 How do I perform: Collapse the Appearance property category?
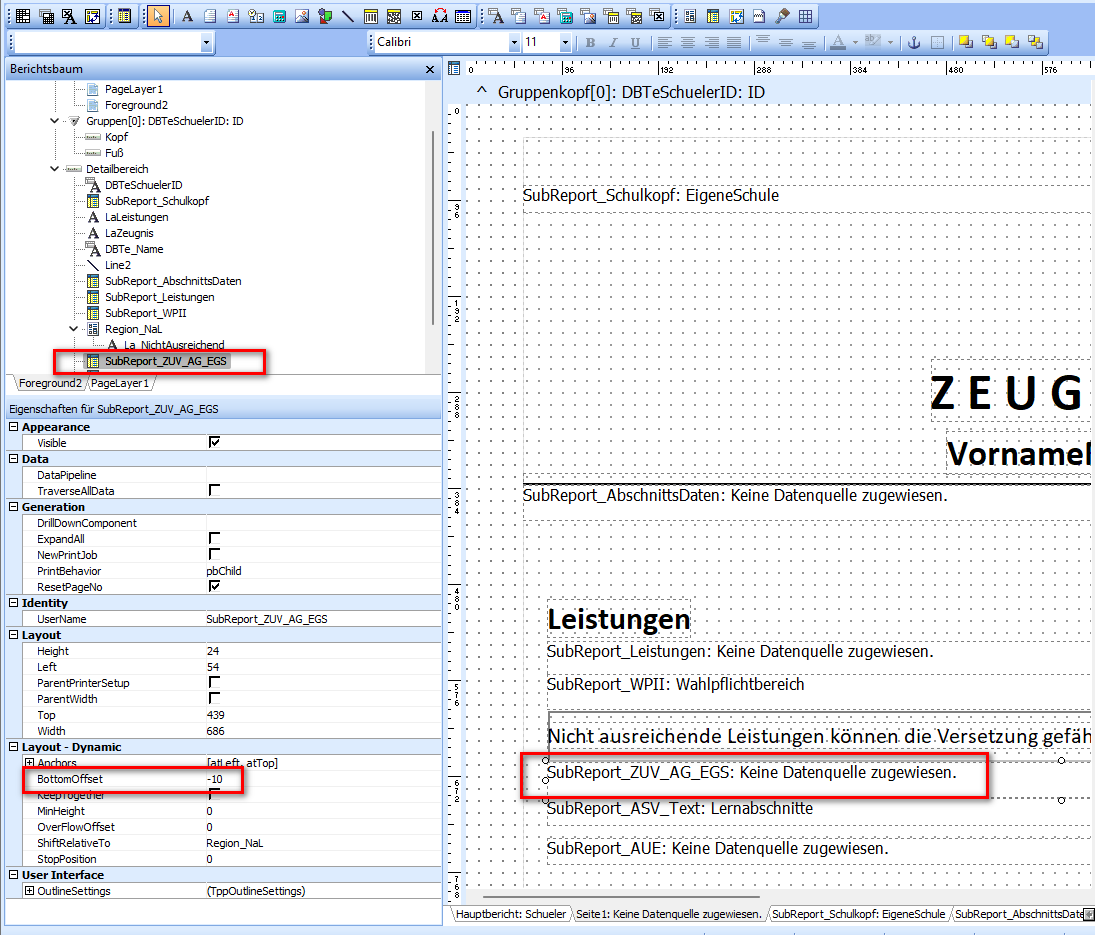[x=13, y=427]
